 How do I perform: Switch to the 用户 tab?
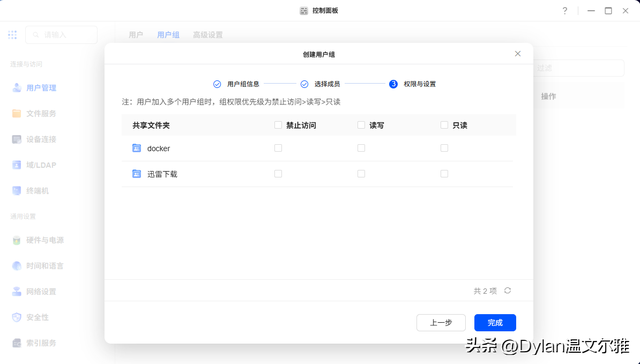tap(136, 35)
